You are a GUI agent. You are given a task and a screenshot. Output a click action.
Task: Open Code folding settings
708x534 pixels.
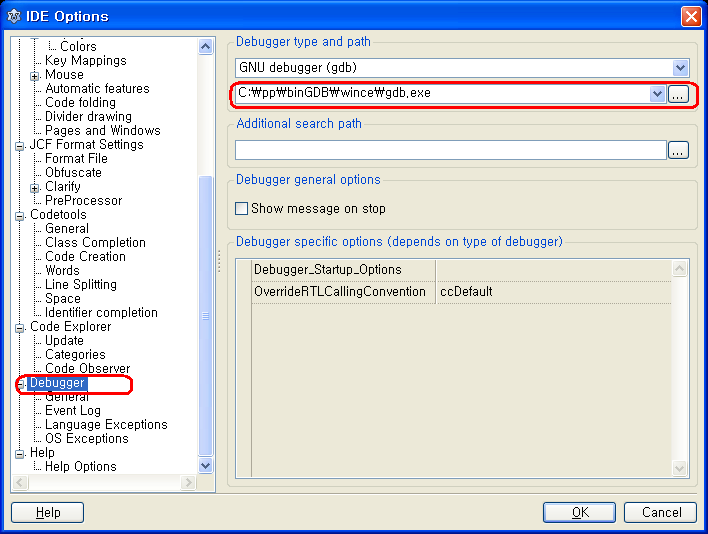(x=80, y=102)
